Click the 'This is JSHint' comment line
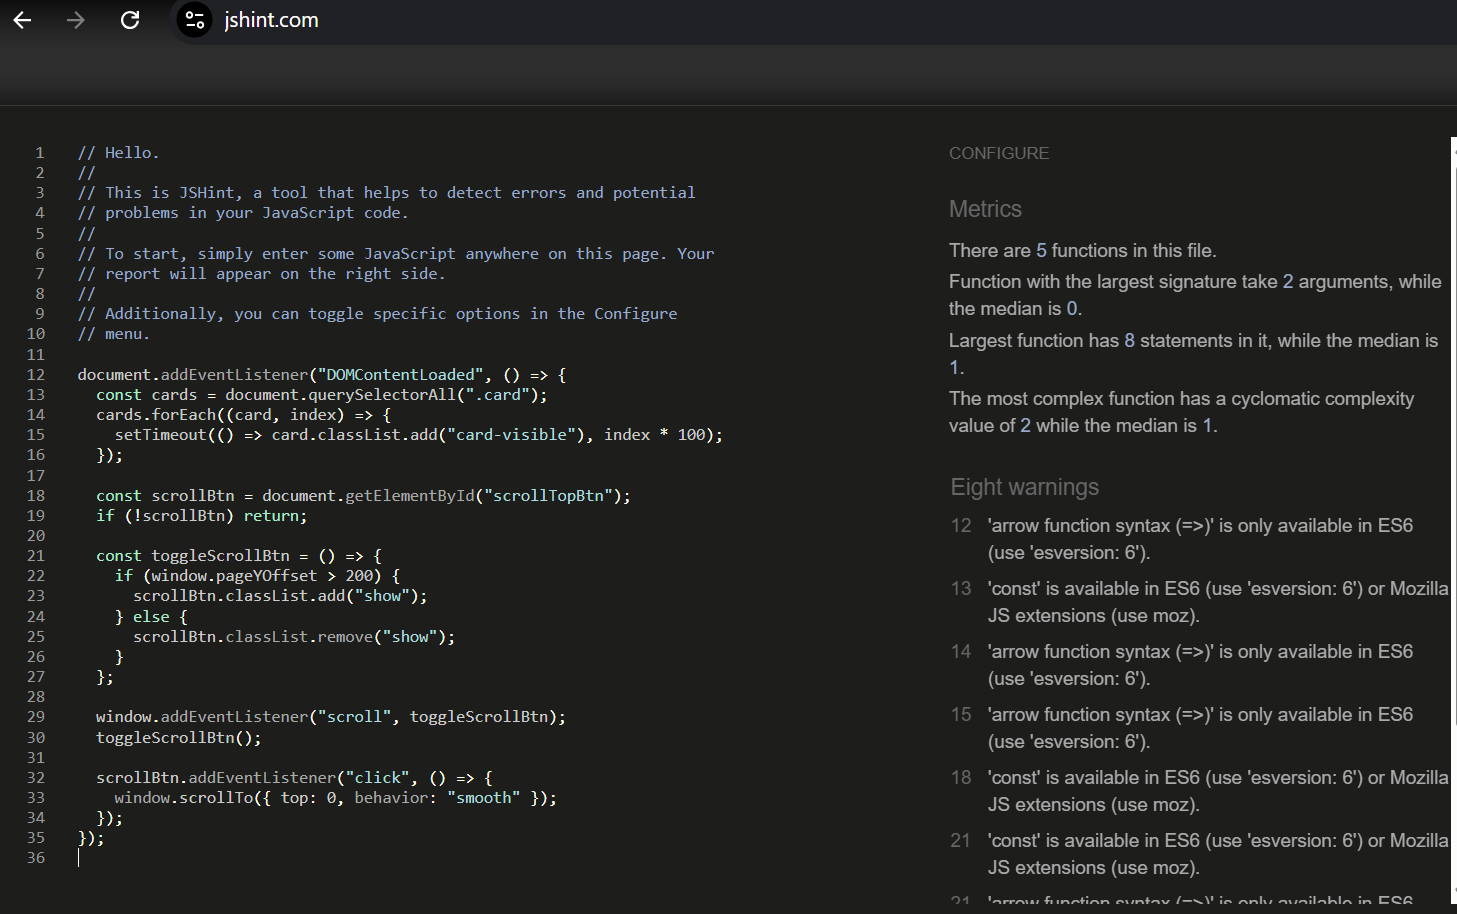Viewport: 1457px width, 914px height. coord(386,193)
